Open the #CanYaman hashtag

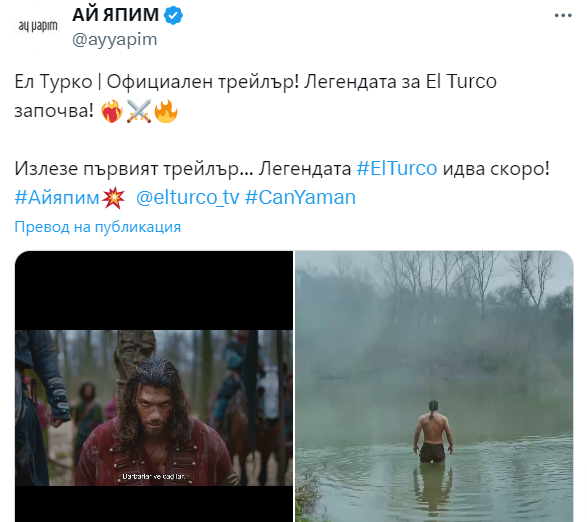[x=300, y=197]
